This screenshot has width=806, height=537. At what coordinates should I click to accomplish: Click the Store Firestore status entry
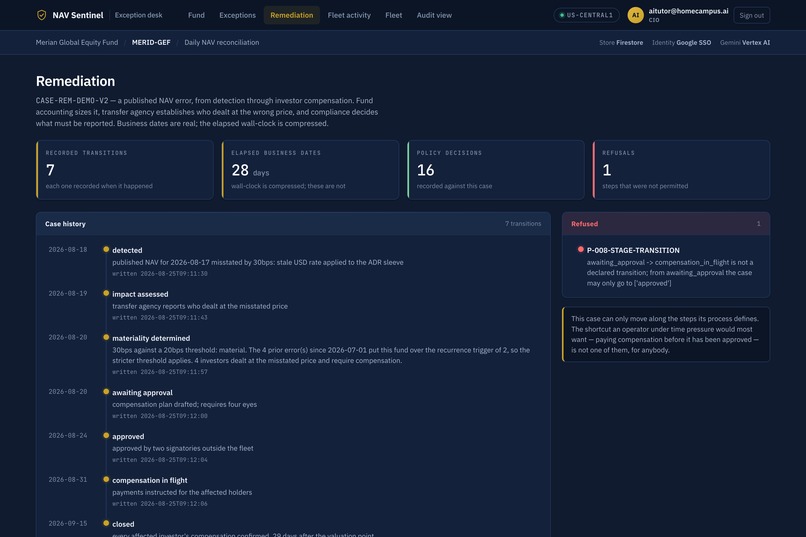click(621, 43)
